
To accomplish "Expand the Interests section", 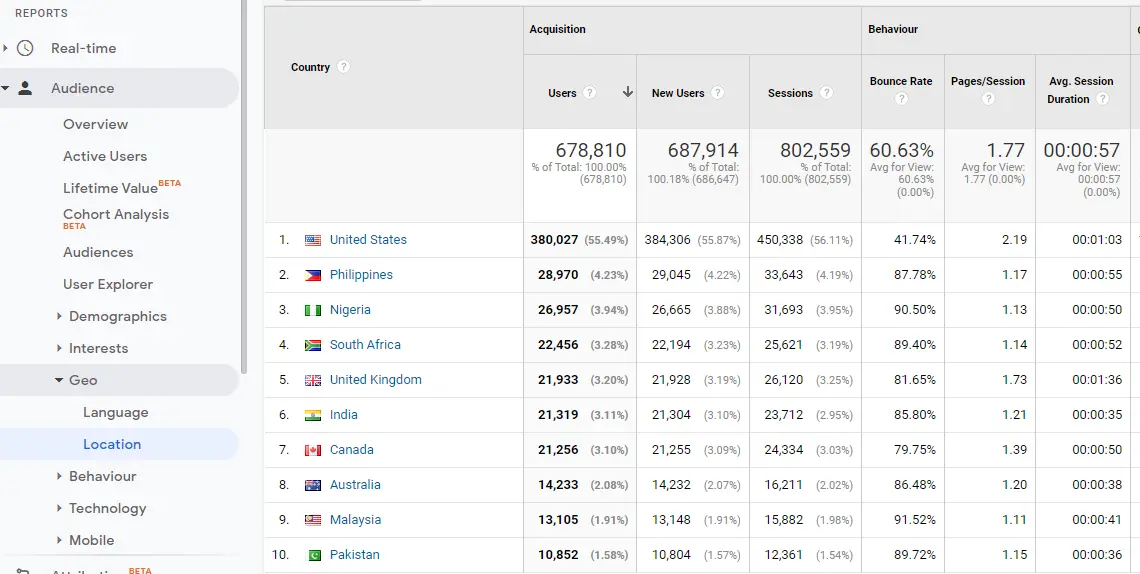I will coord(60,348).
